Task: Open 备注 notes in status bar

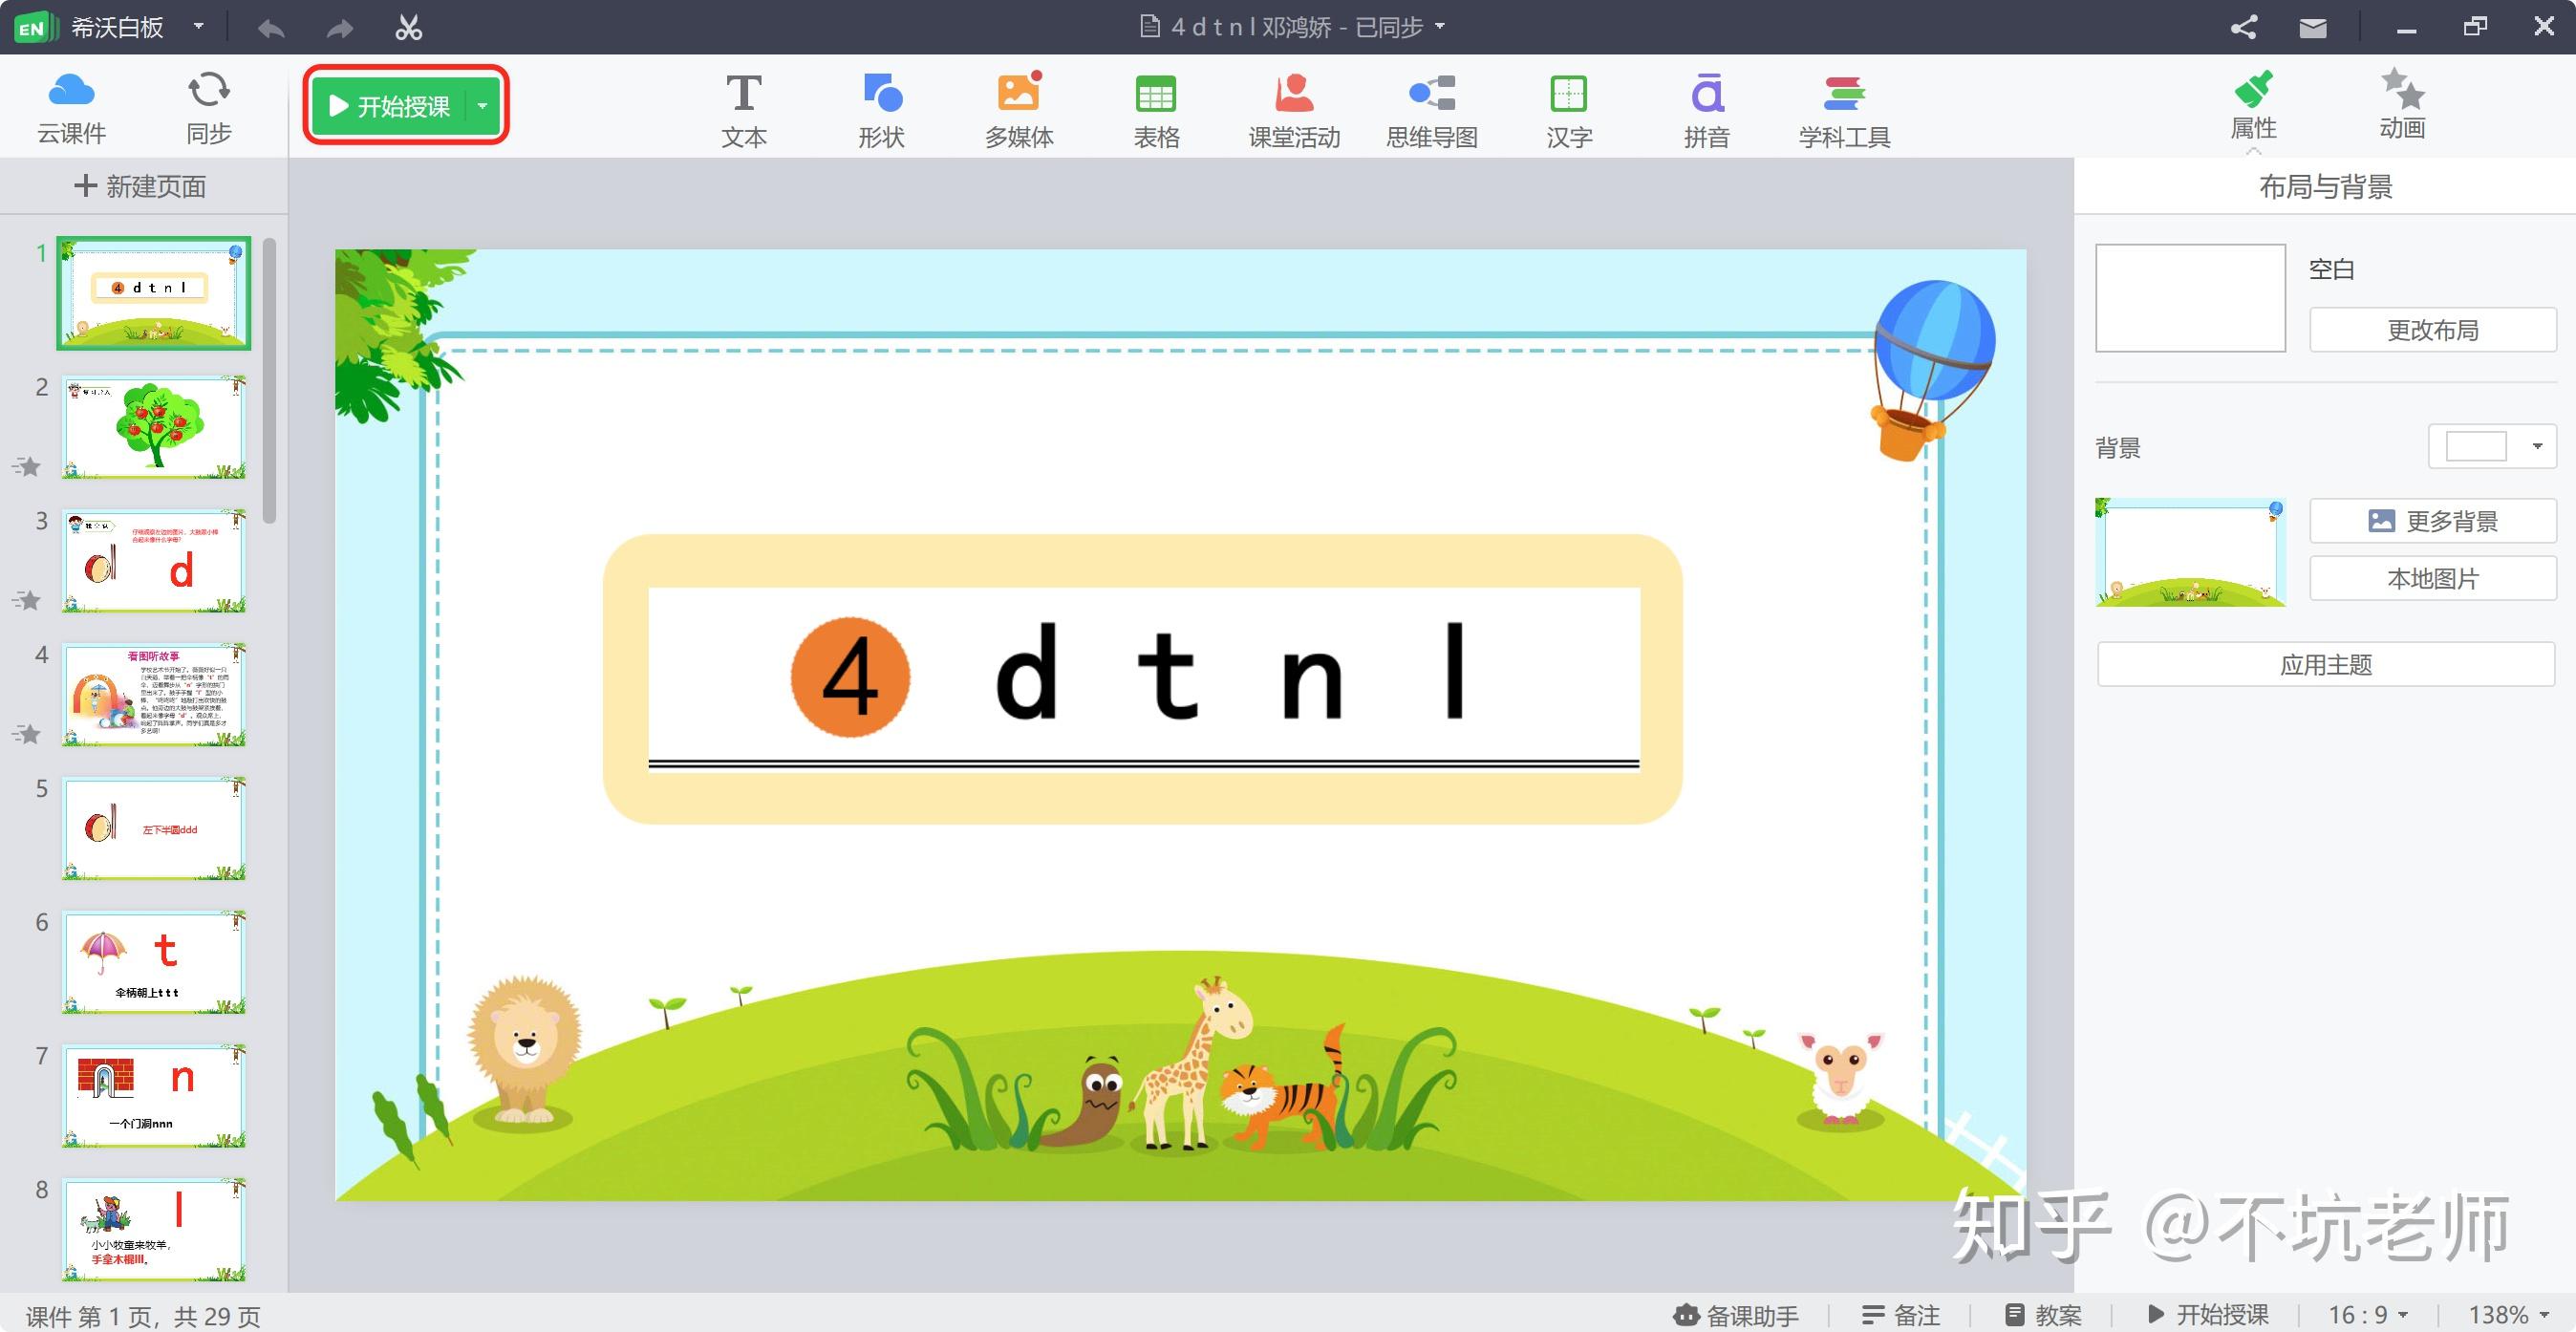Action: coord(1901,1315)
